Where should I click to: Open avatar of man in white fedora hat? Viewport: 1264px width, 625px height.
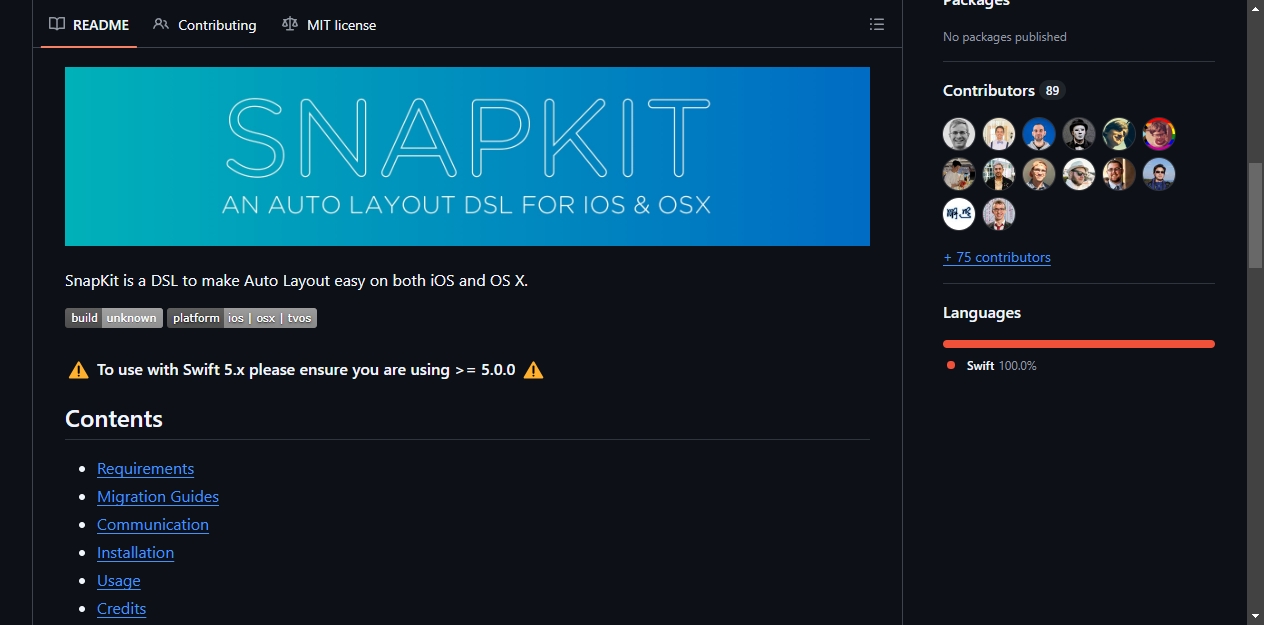point(1079,174)
